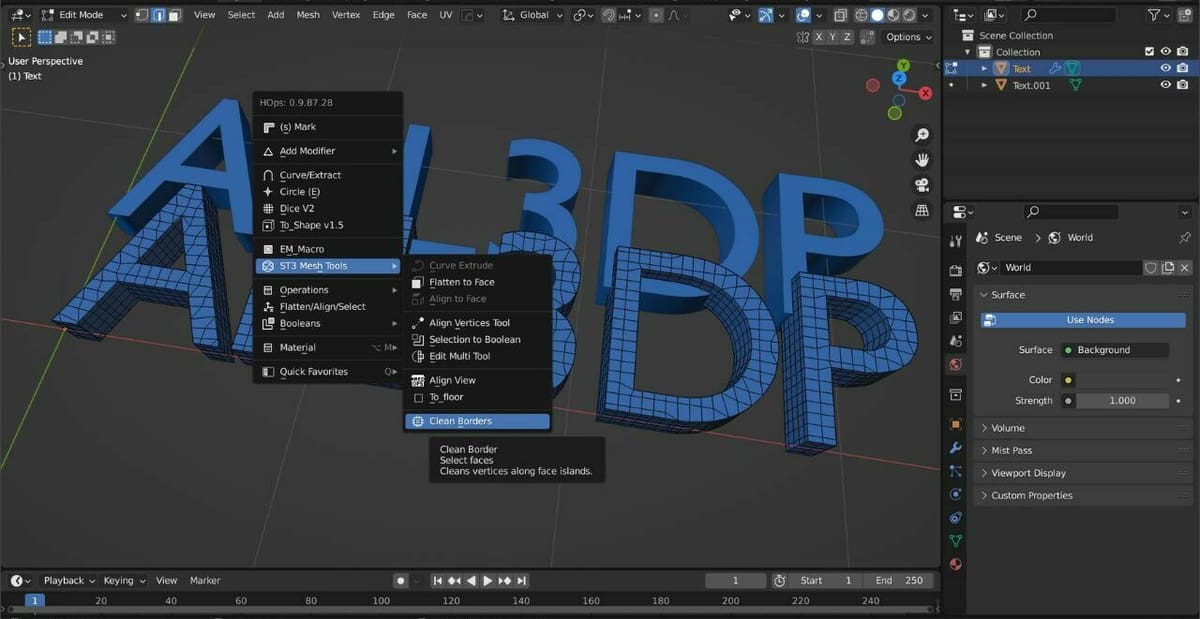Toggle Collection exclude checkbox in outliner
Viewport: 1200px width, 619px height.
point(1150,52)
